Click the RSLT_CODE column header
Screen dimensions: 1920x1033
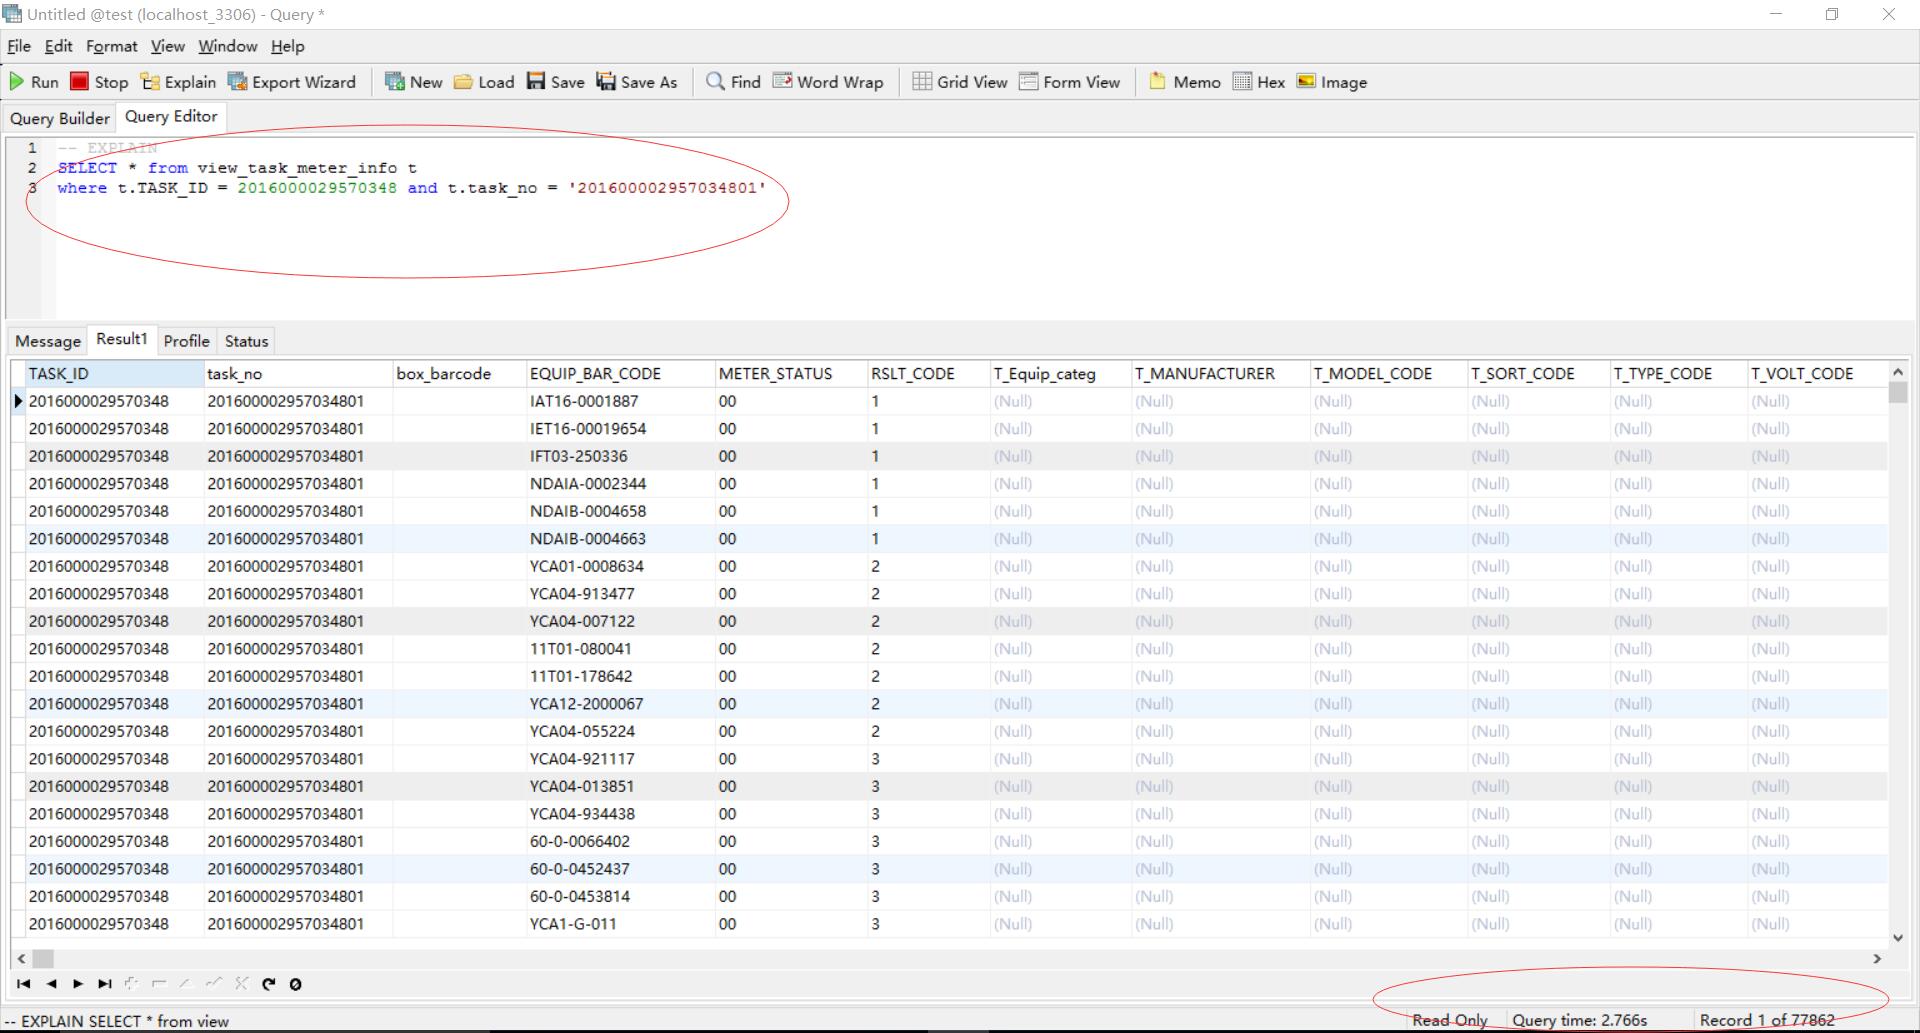pos(928,373)
